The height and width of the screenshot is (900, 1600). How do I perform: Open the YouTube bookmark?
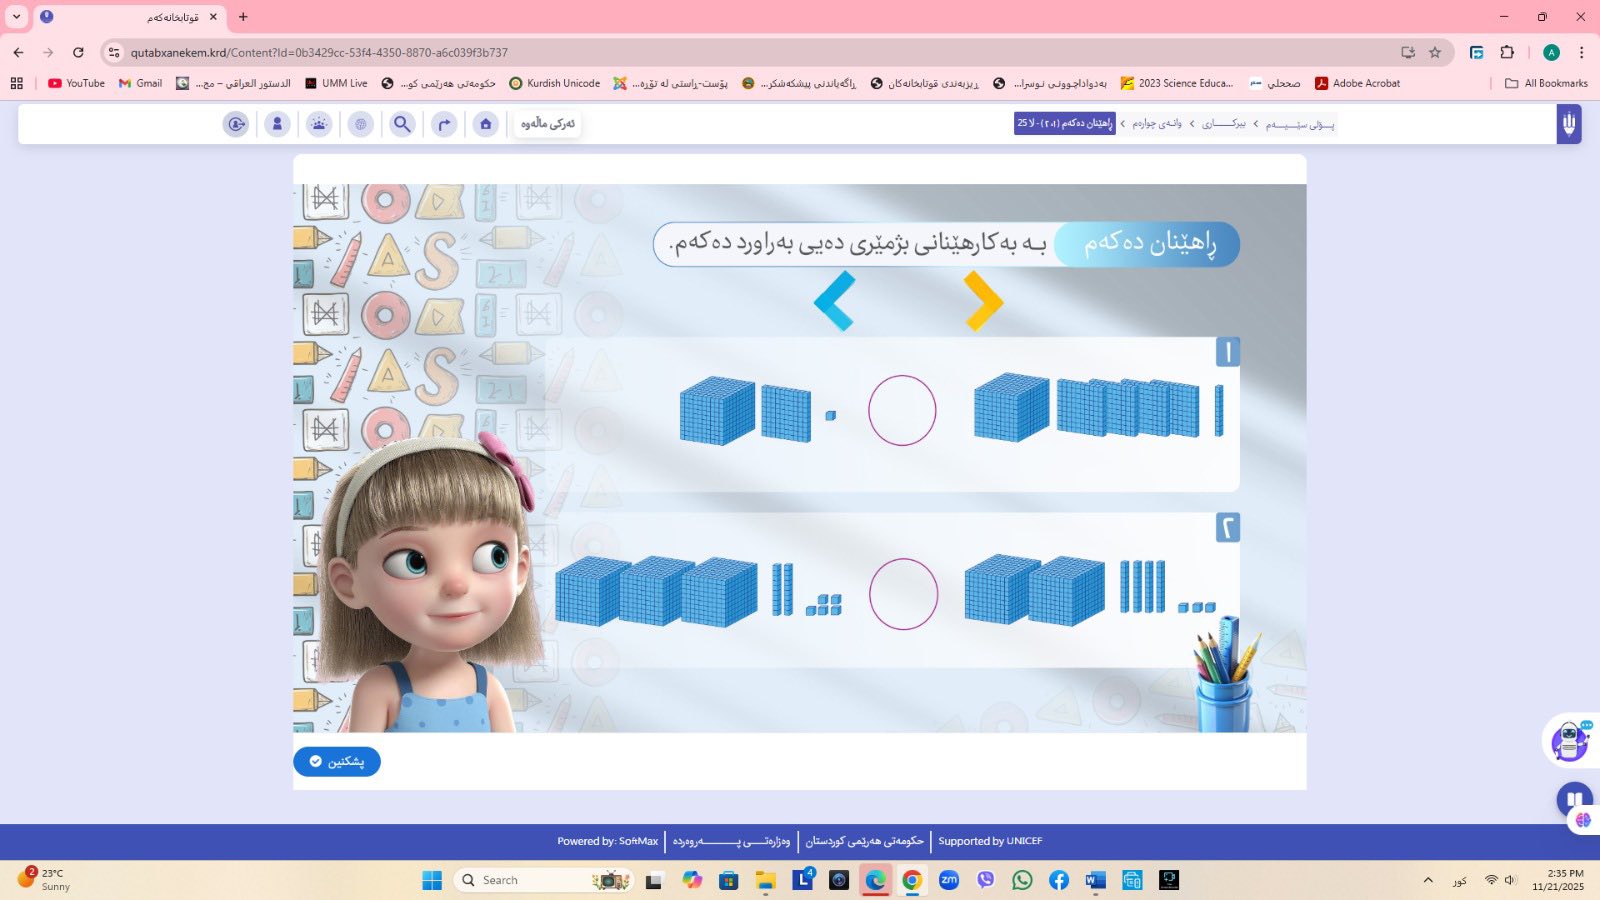76,83
